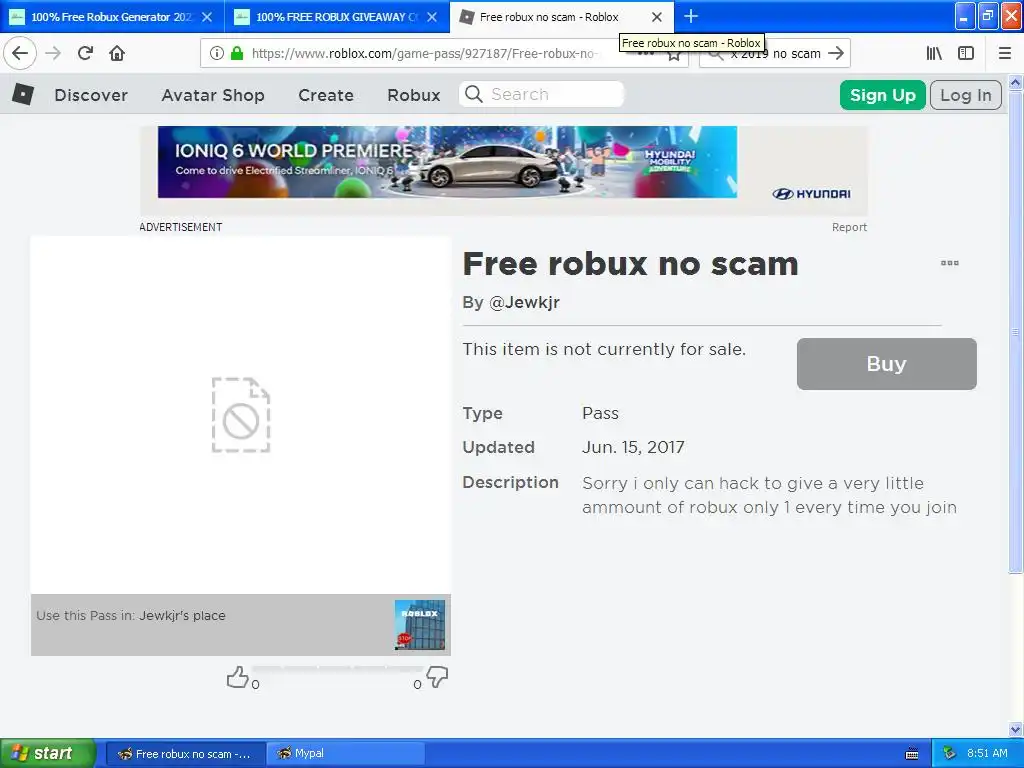Click the pass image placeholder icon
1024x768 pixels.
click(241, 415)
